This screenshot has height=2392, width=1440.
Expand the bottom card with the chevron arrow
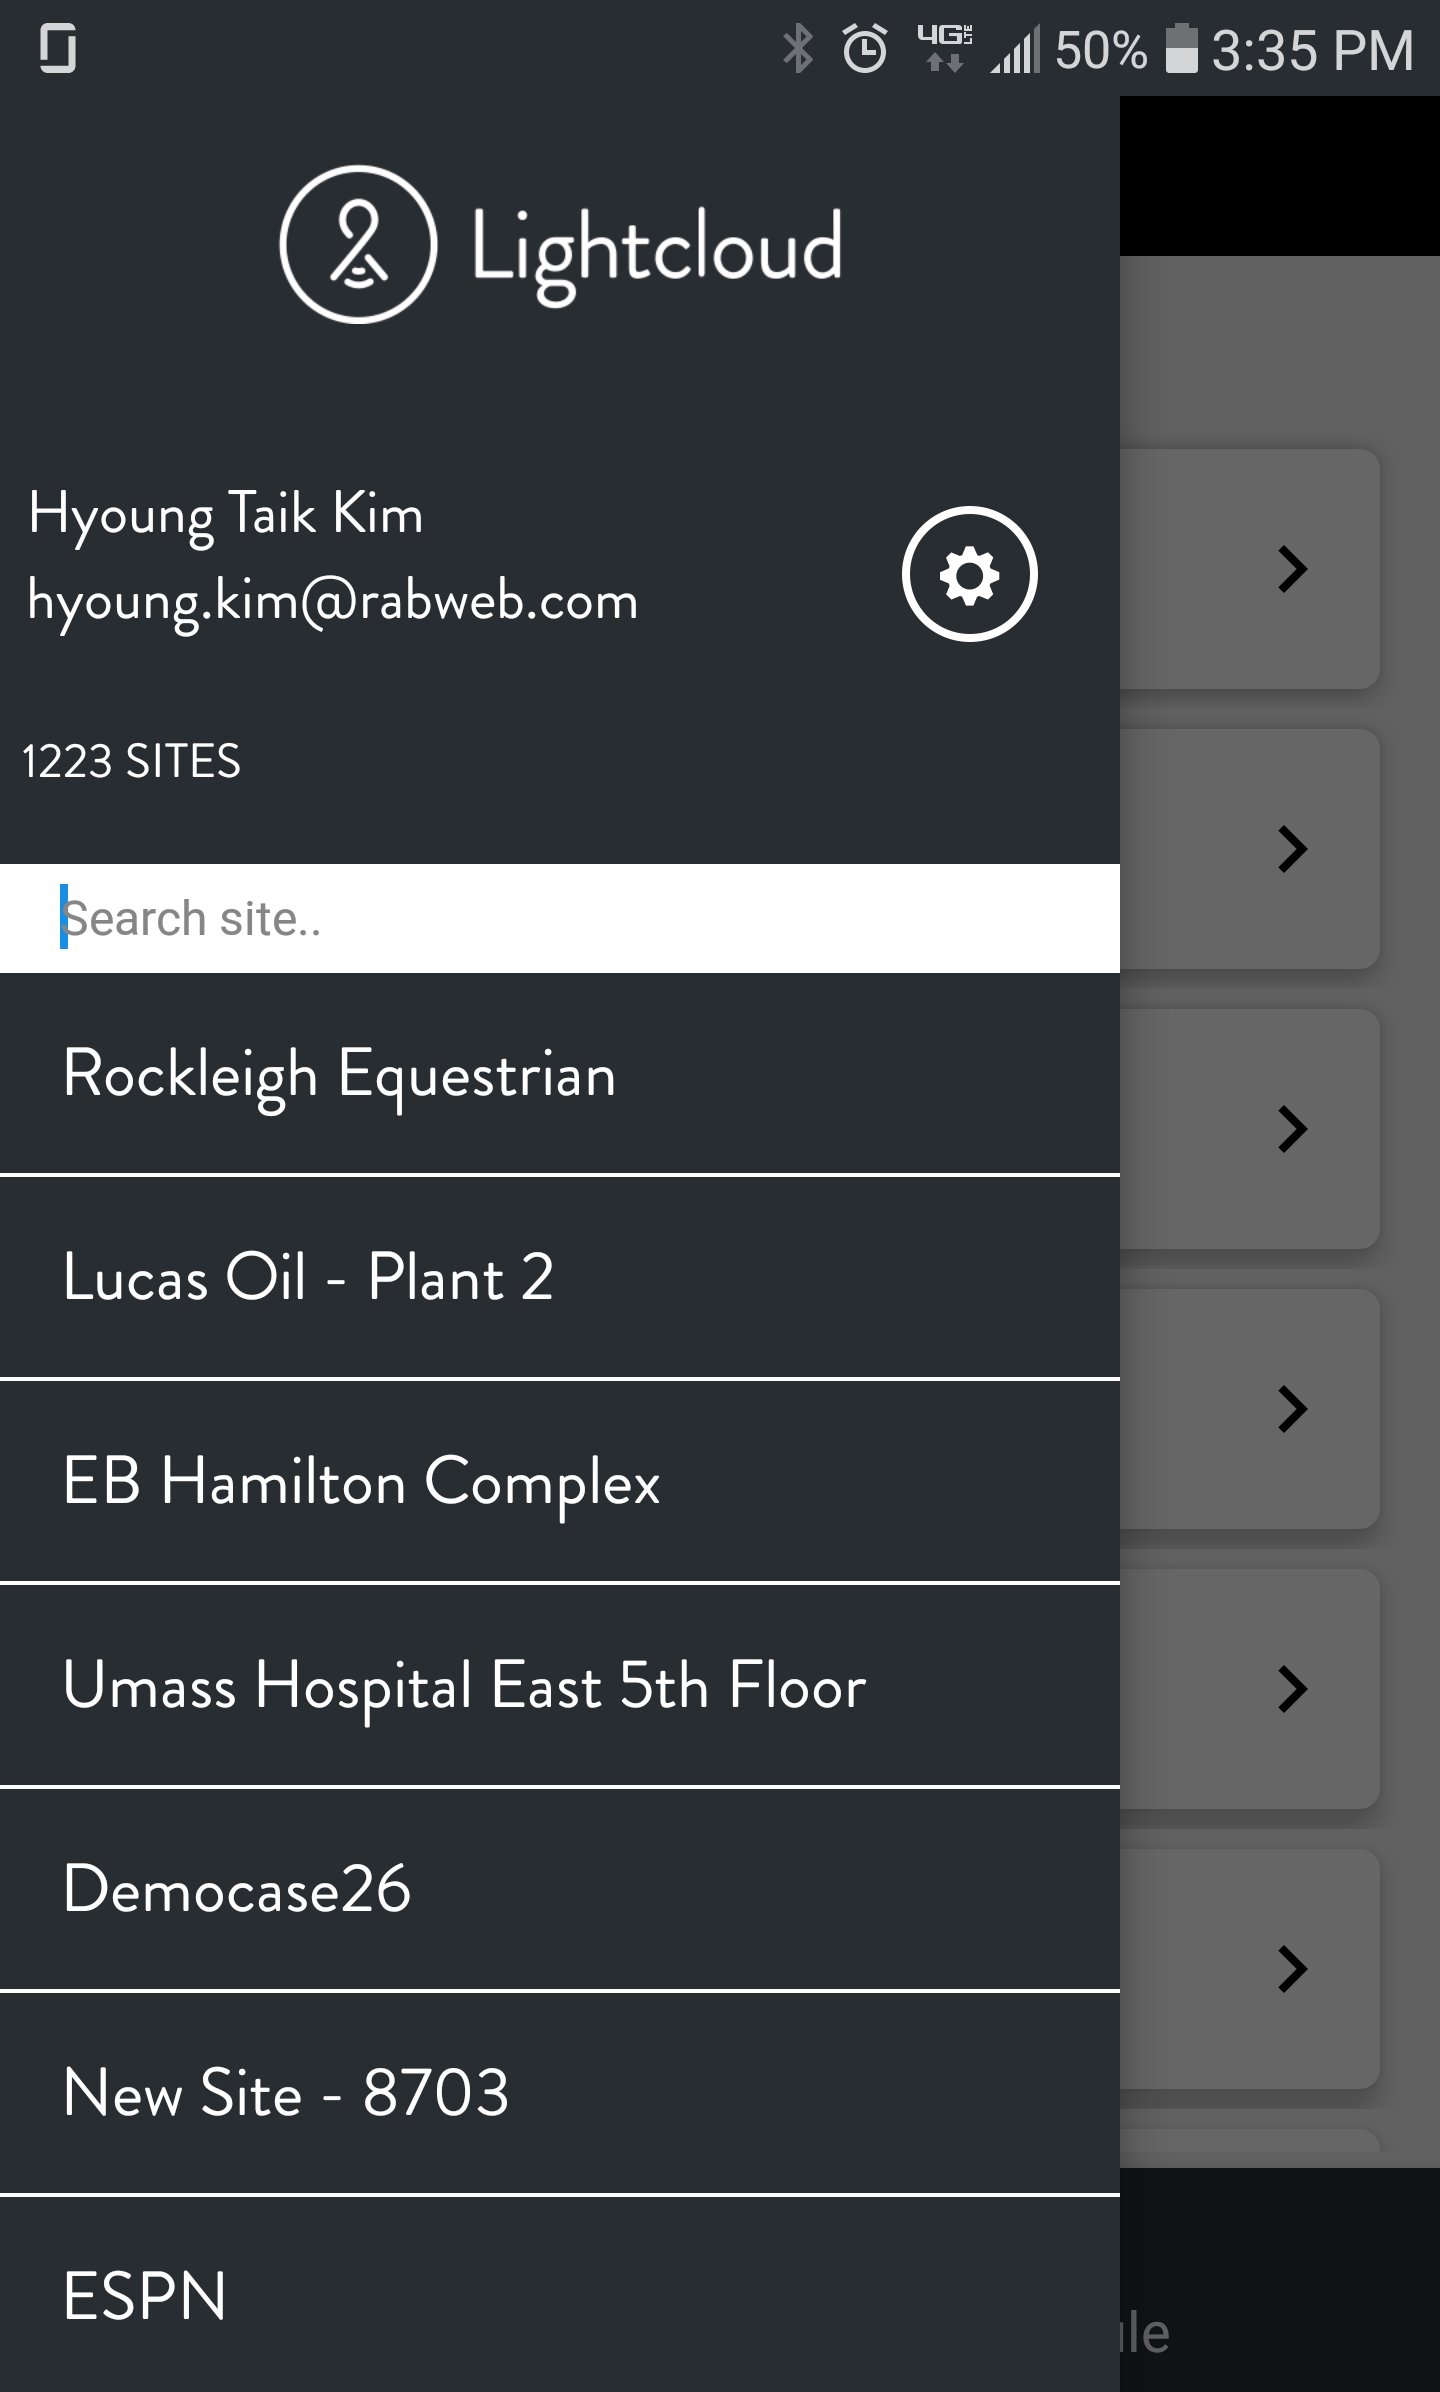1293,1970
